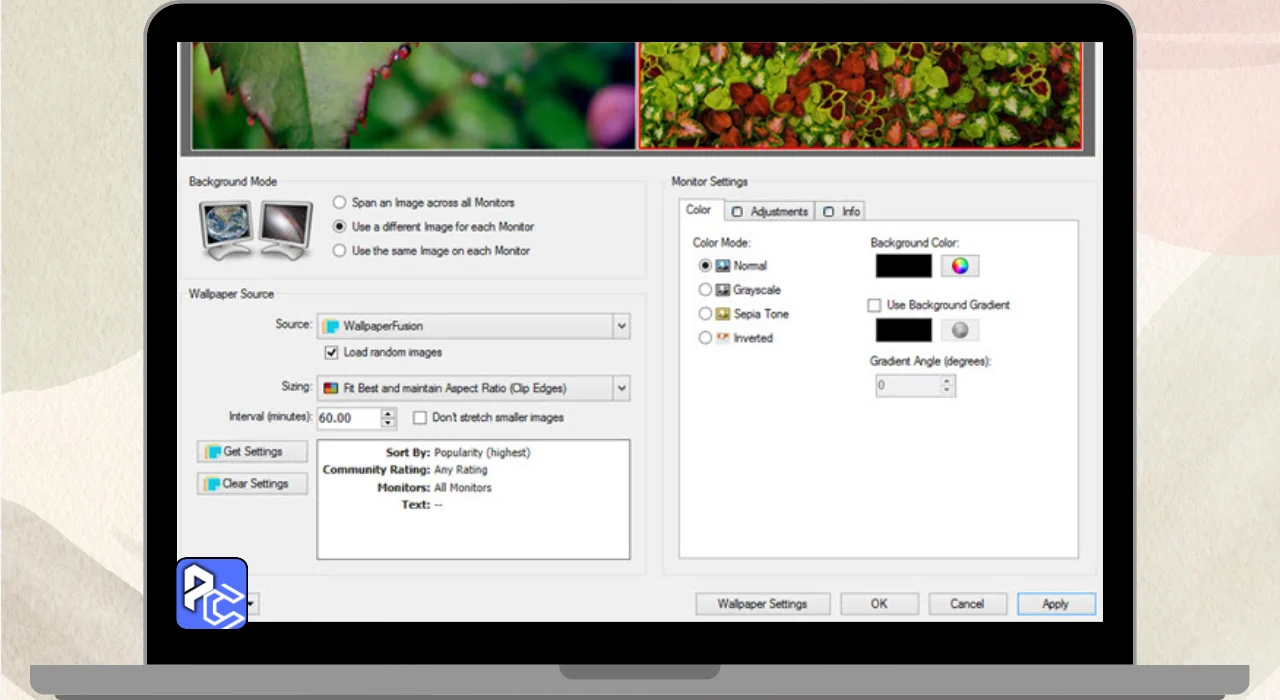
Task: Click the Get Settings button
Action: click(x=252, y=452)
